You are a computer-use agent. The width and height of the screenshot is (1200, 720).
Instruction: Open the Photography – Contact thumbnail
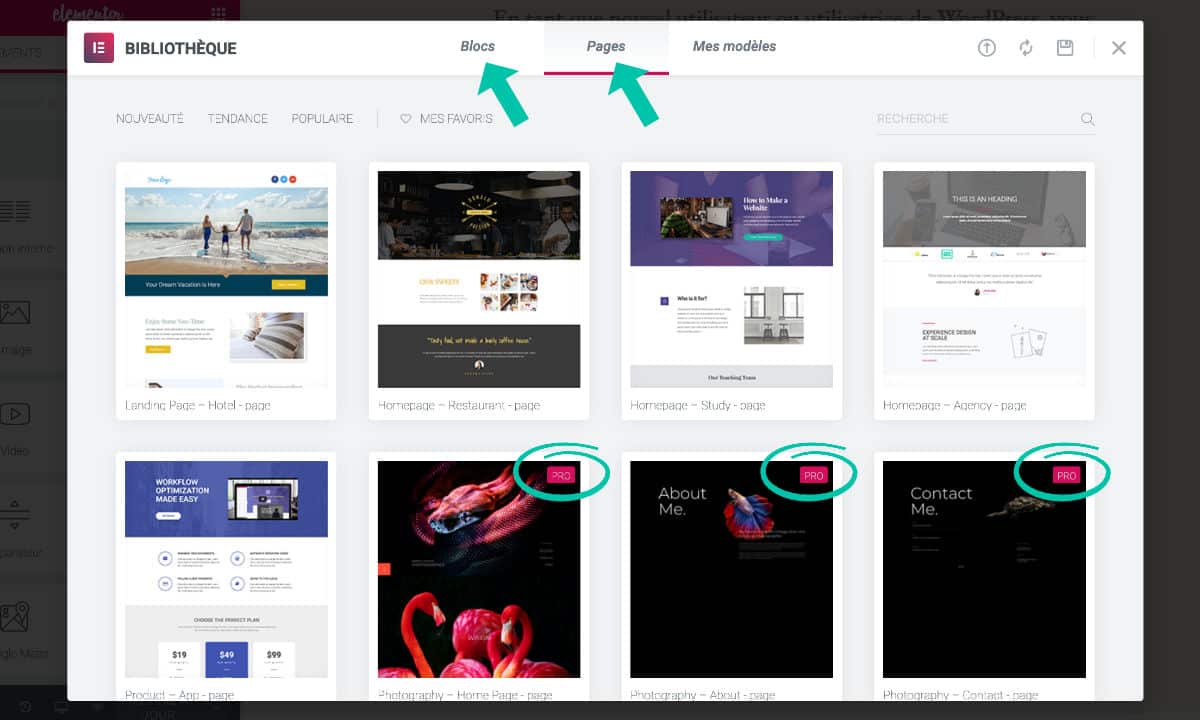coord(984,569)
